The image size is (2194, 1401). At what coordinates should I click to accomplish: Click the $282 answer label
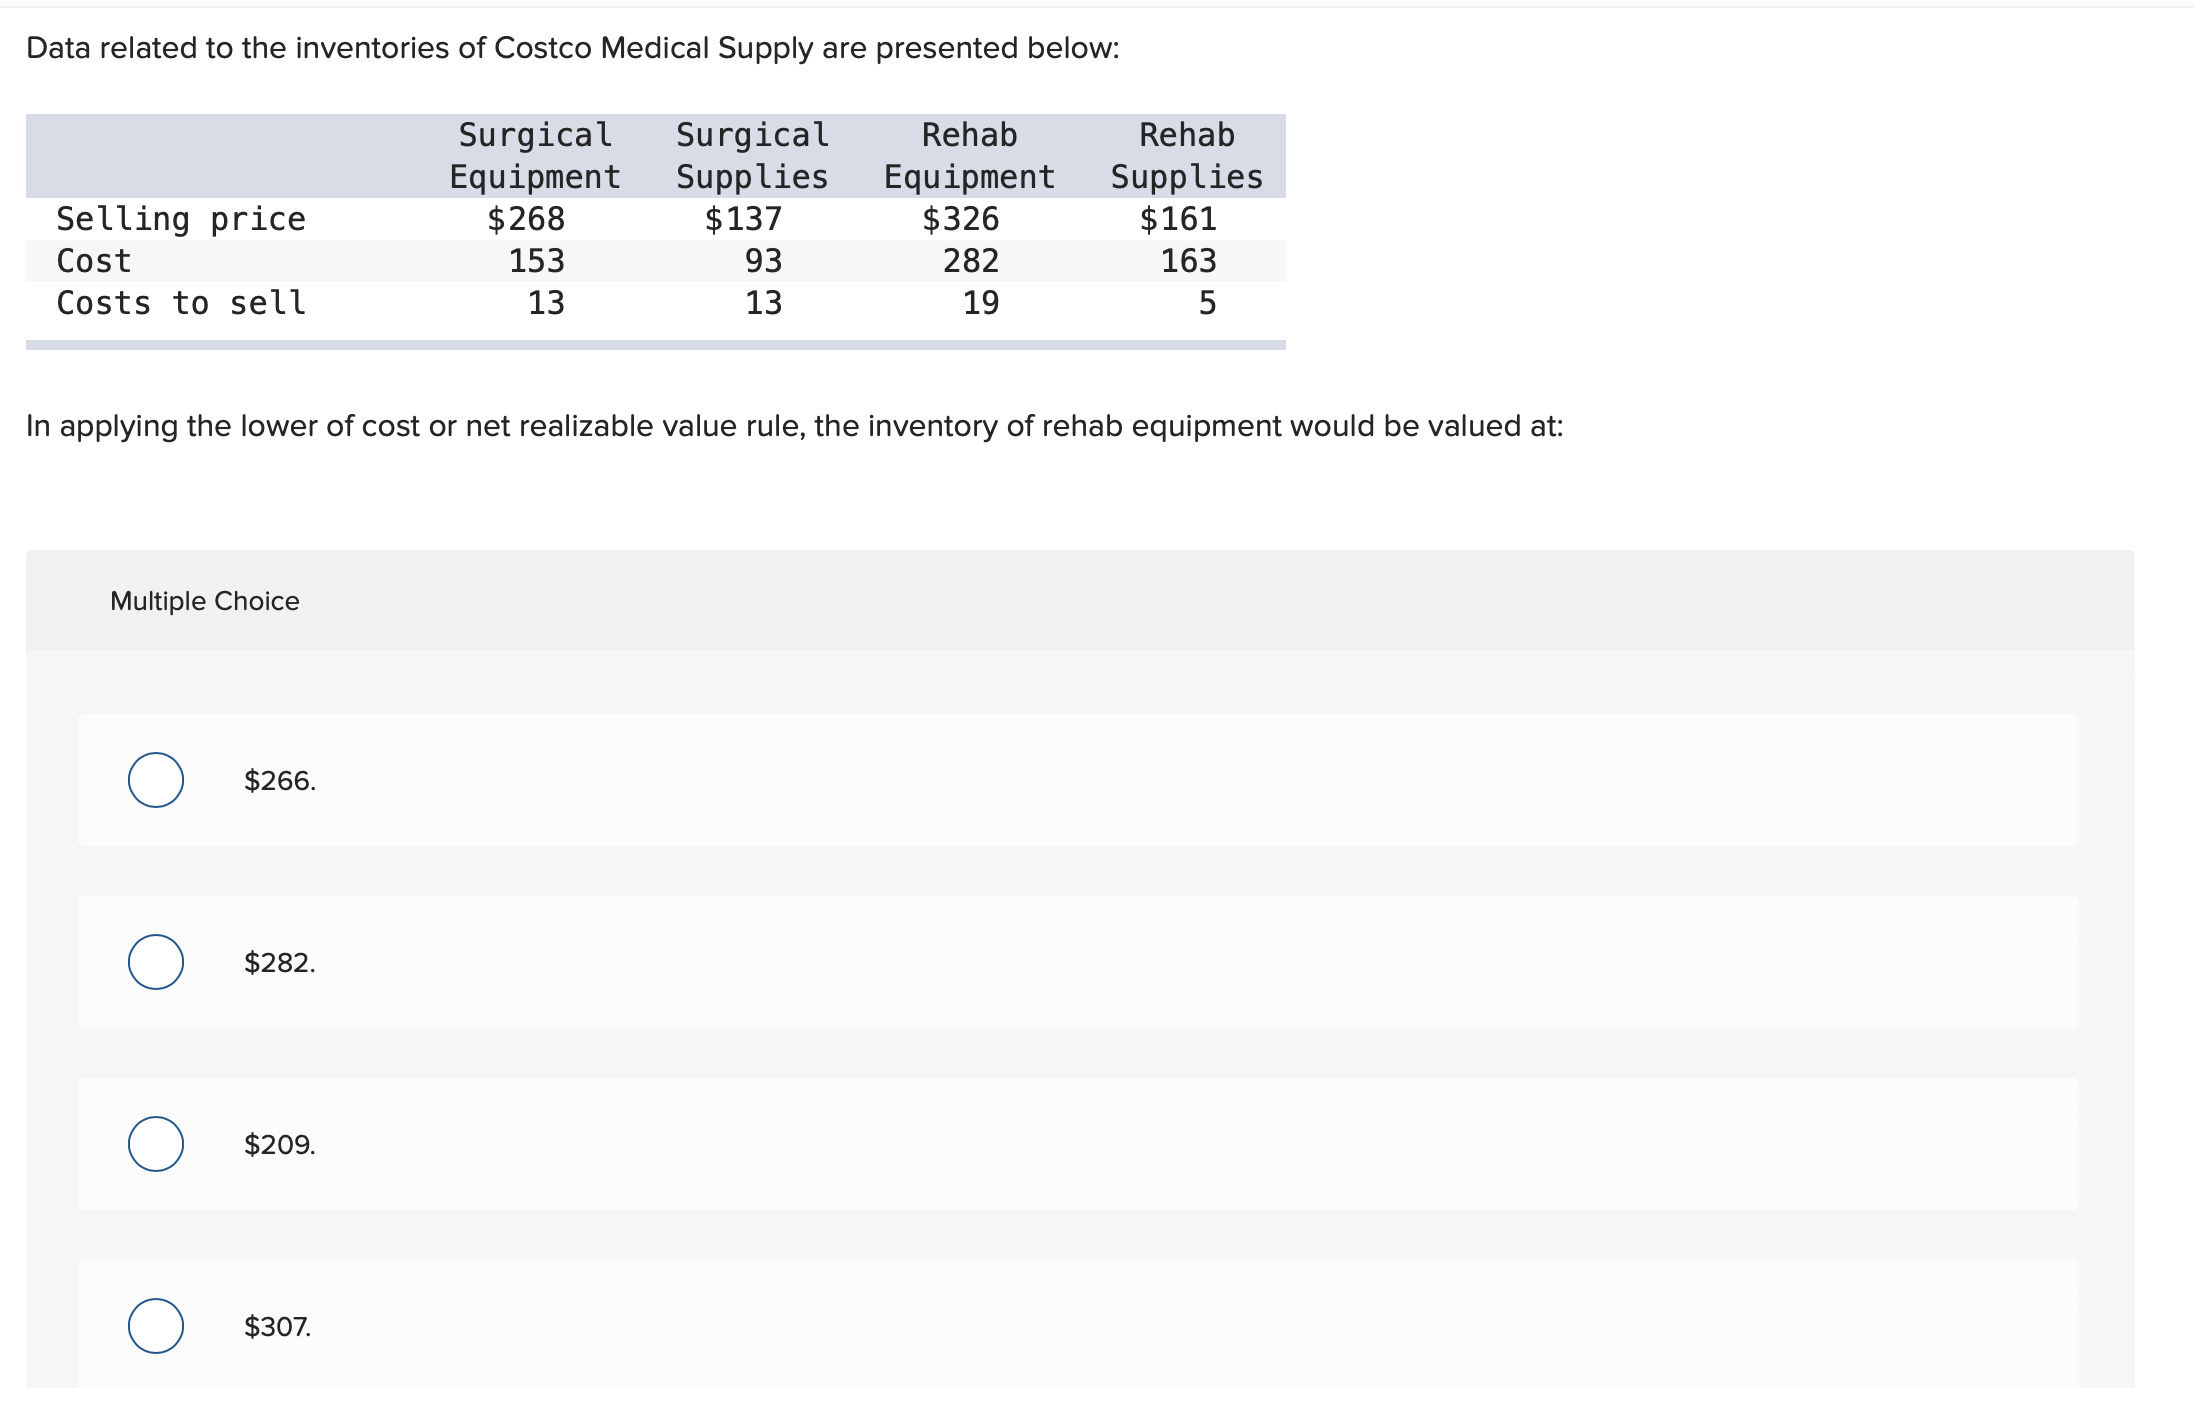click(278, 963)
